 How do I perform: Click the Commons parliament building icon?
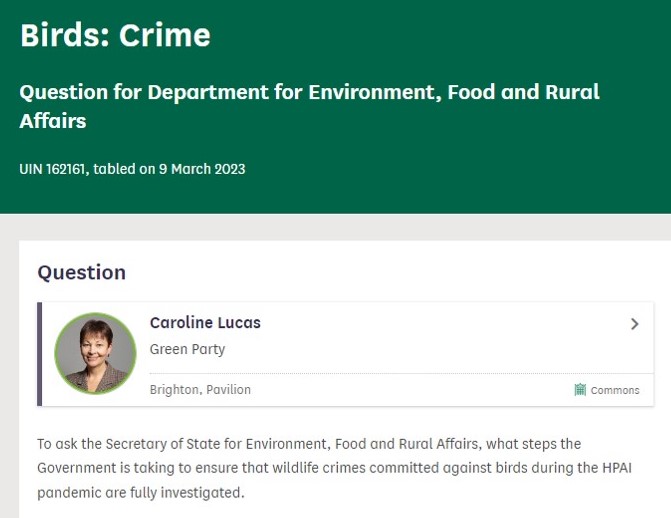580,390
